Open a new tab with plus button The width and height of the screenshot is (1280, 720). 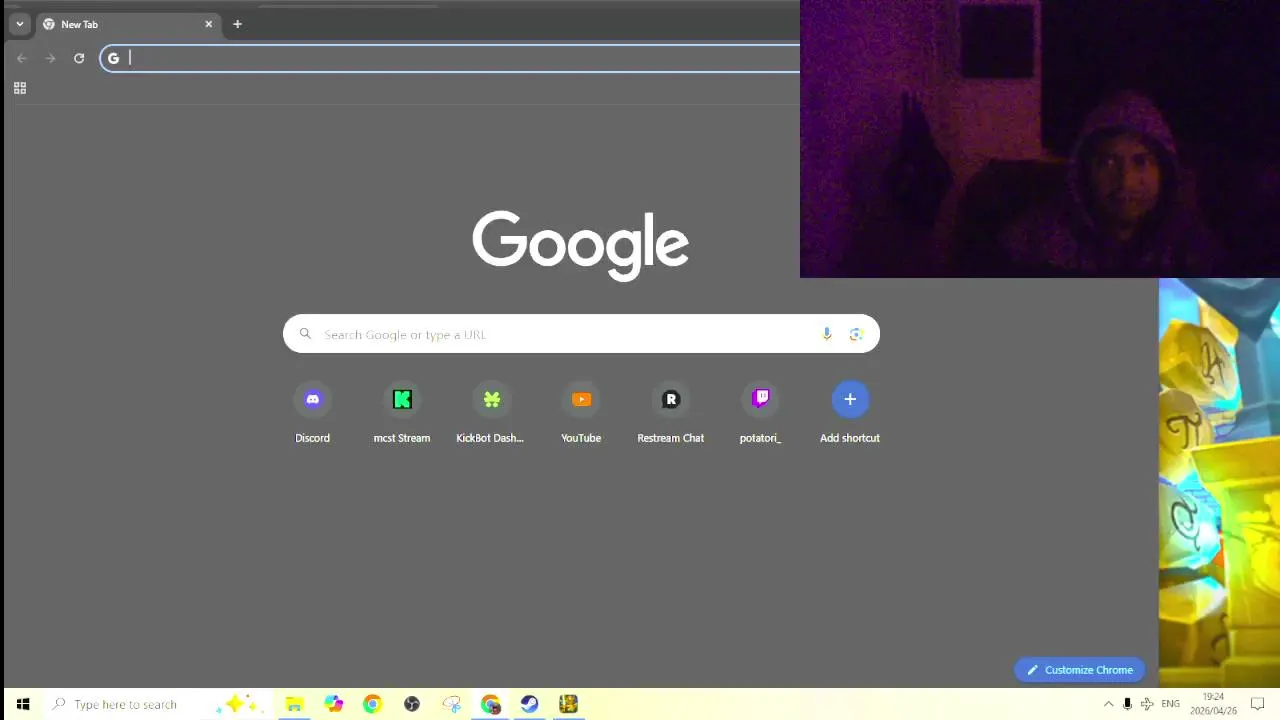click(x=237, y=24)
